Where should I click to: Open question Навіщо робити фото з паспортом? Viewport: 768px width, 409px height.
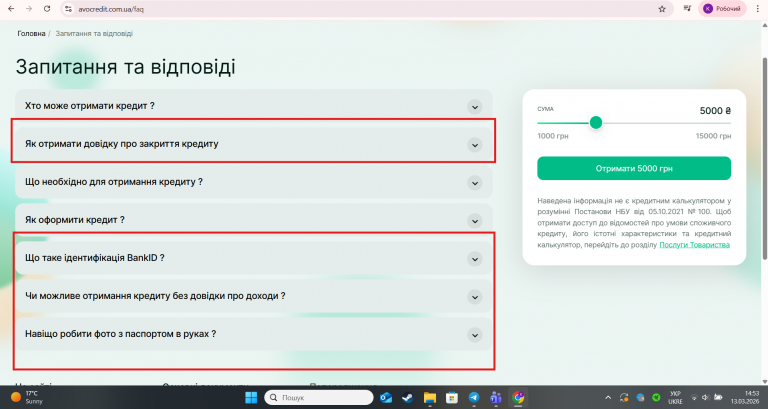pyautogui.click(x=254, y=334)
